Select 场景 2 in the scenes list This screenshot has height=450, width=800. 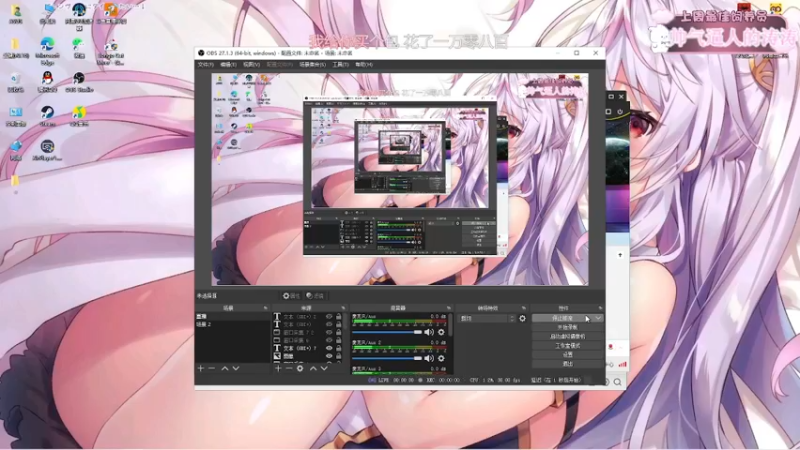click(233, 324)
